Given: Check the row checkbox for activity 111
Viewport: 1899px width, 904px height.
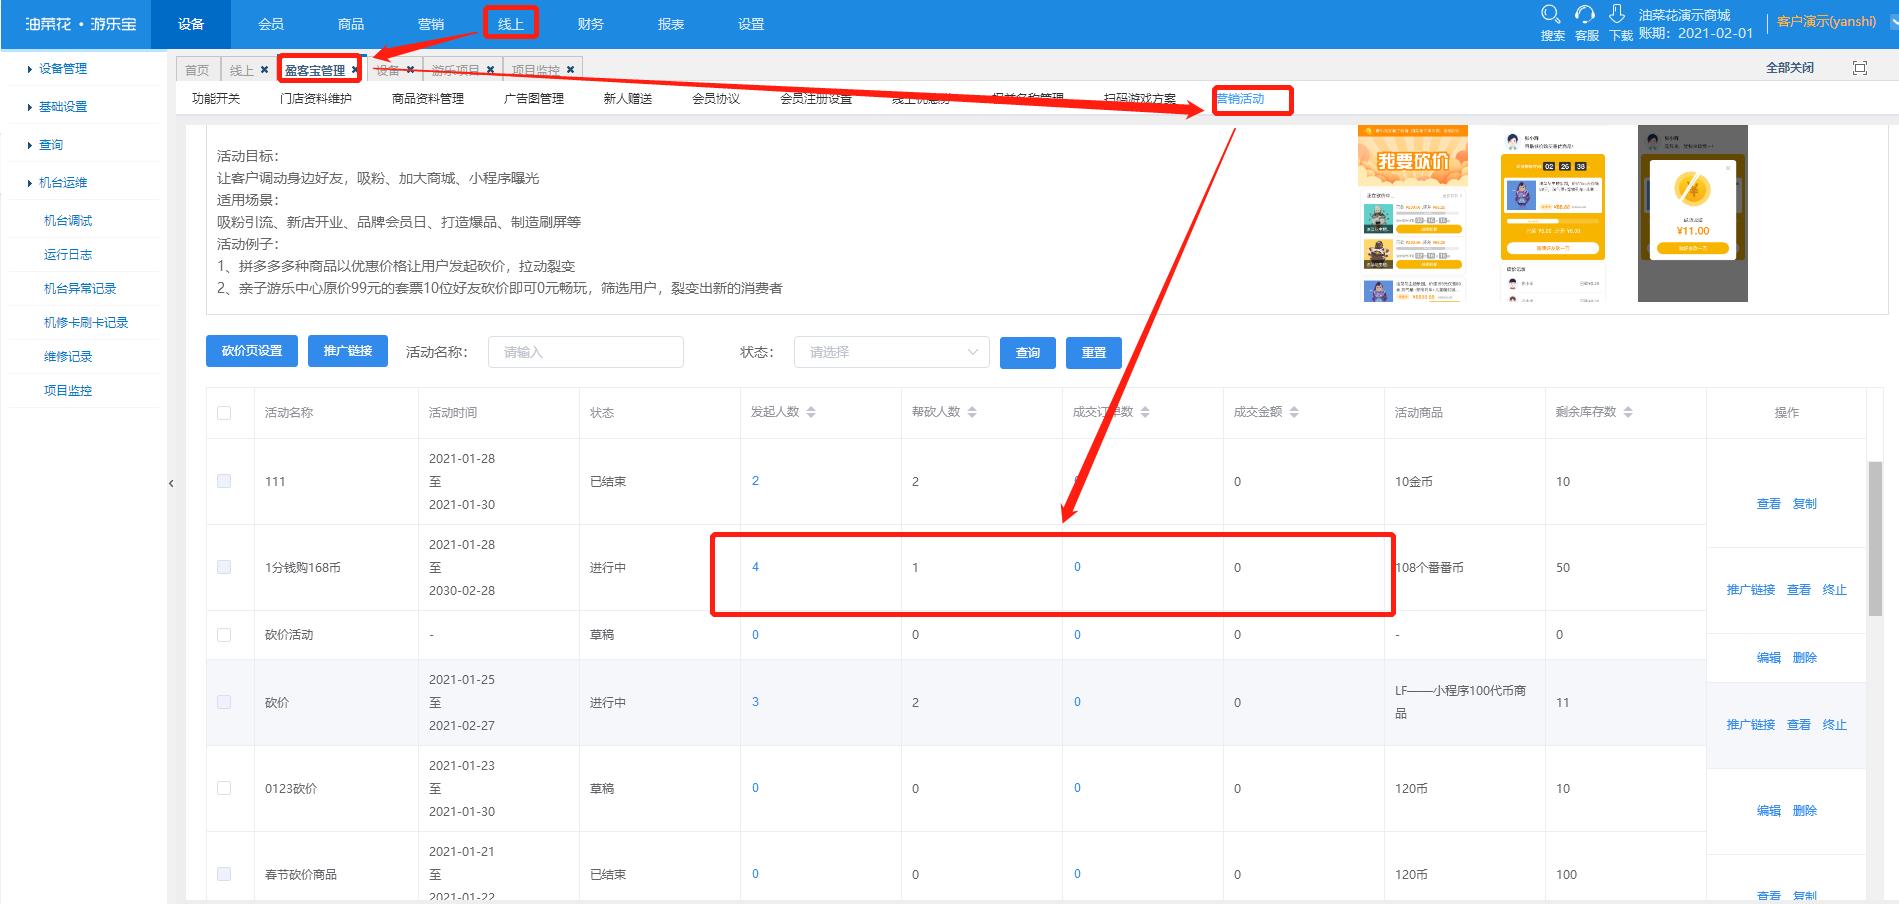Looking at the screenshot, I should pos(224,481).
